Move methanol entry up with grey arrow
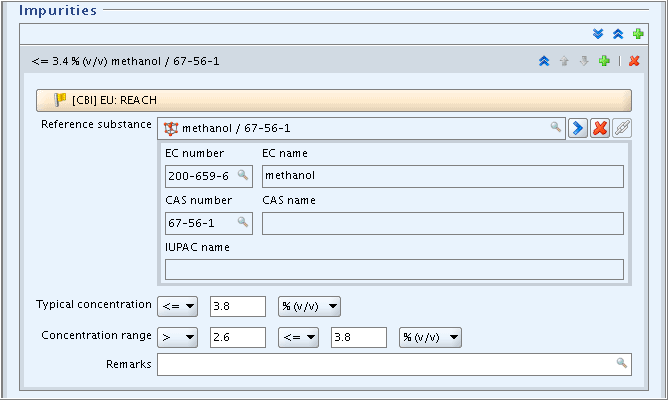The height and width of the screenshot is (400, 668). click(x=564, y=61)
